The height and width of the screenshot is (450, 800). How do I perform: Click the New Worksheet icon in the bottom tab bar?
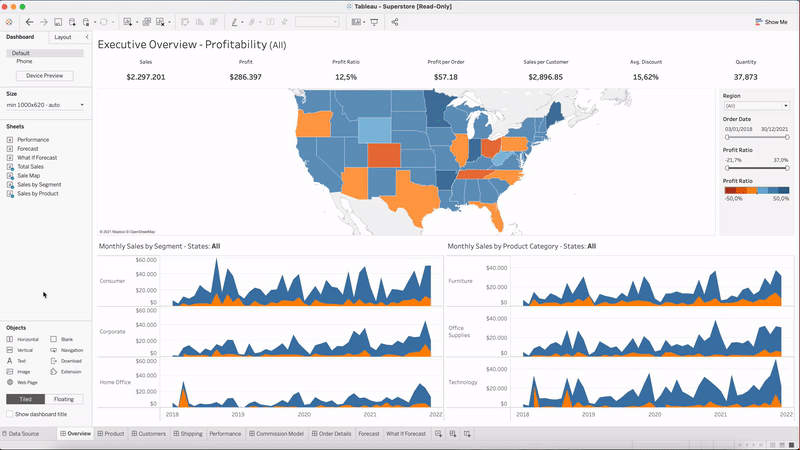[438, 434]
